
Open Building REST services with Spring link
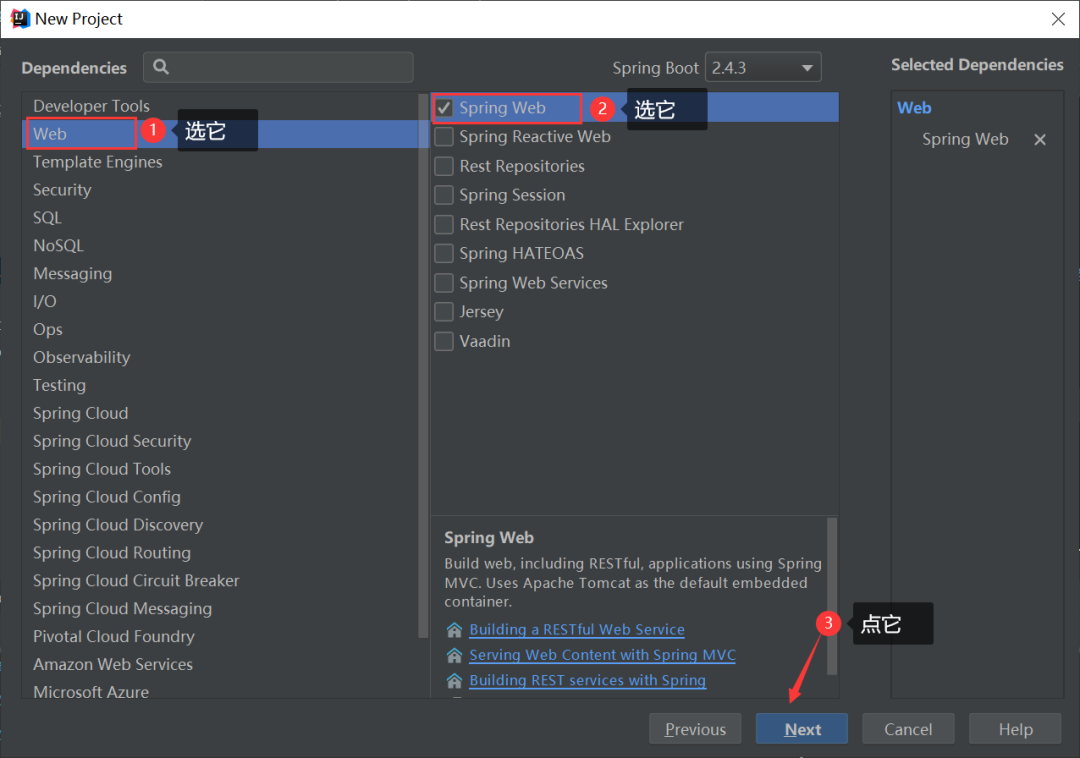(588, 681)
